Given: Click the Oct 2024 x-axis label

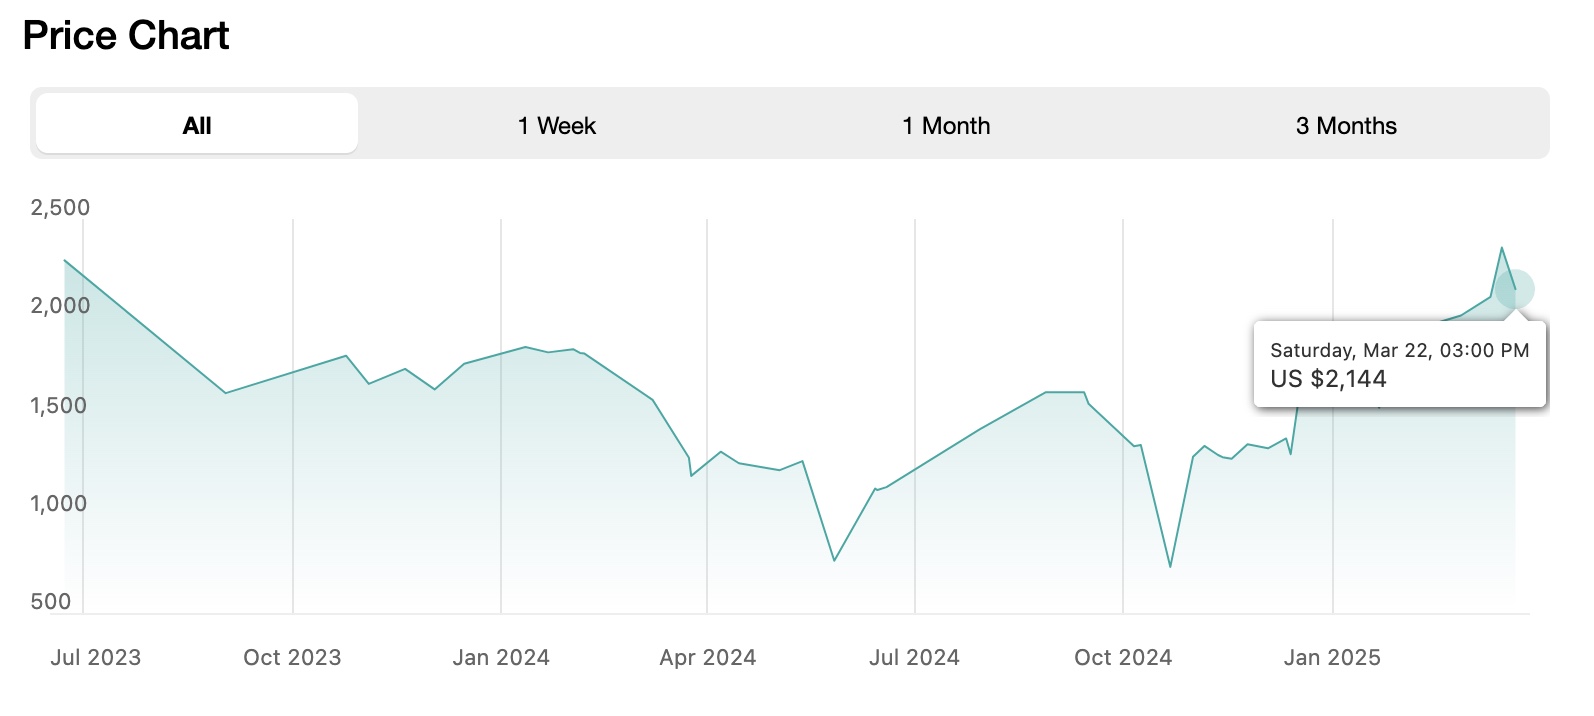Looking at the screenshot, I should [x=1123, y=658].
